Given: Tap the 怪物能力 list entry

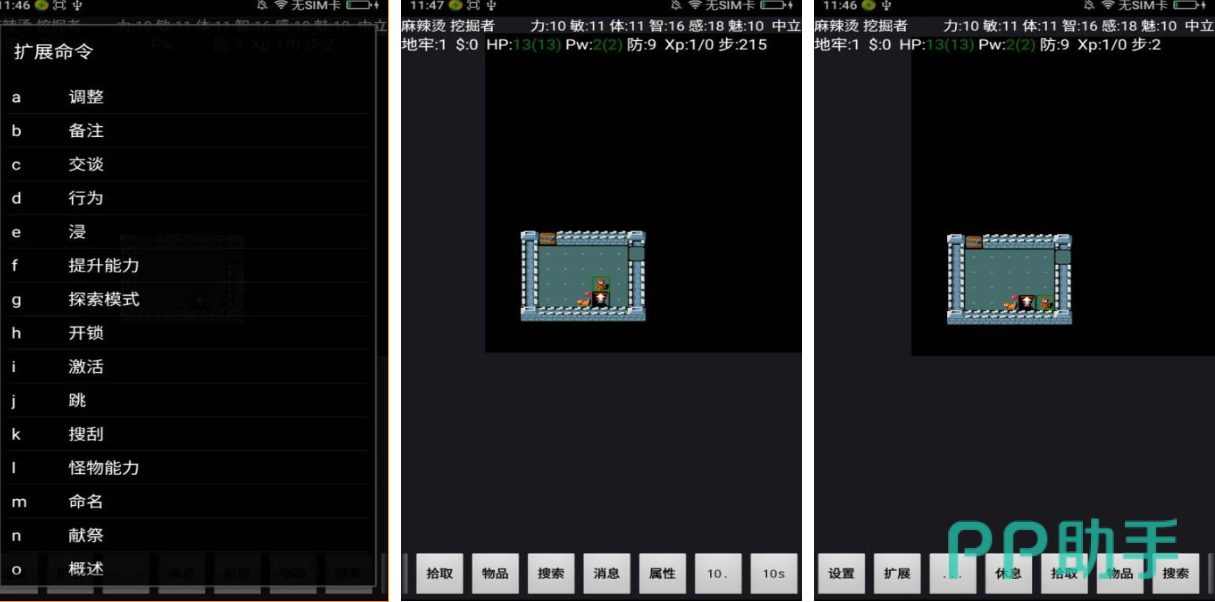Looking at the screenshot, I should coord(104,467).
